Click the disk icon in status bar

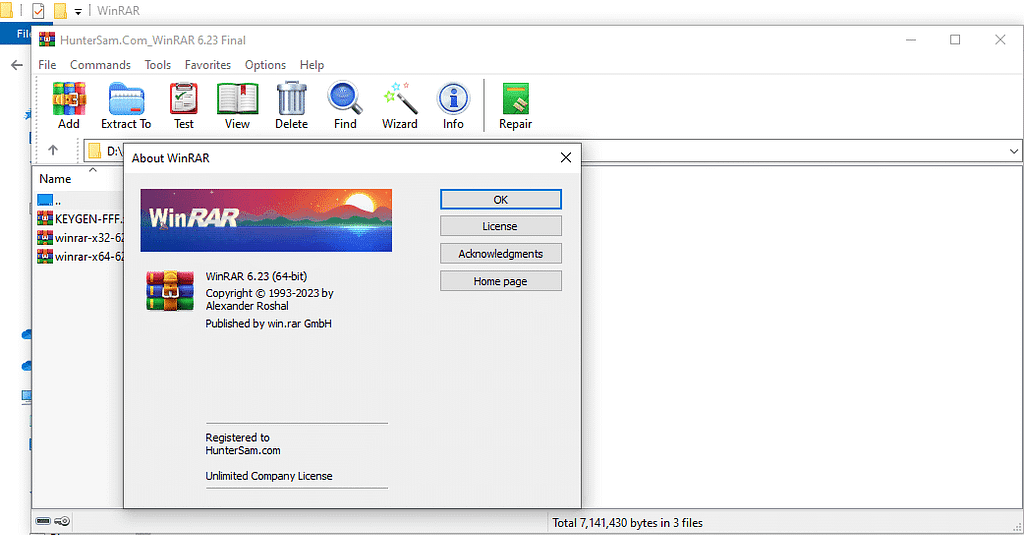tap(44, 521)
